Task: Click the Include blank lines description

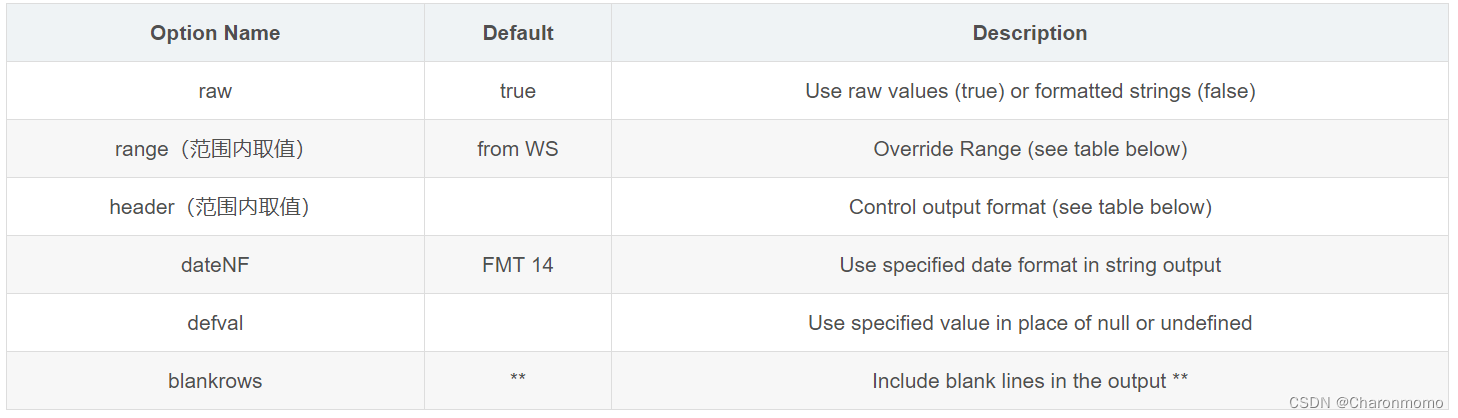Action: 1030,381
